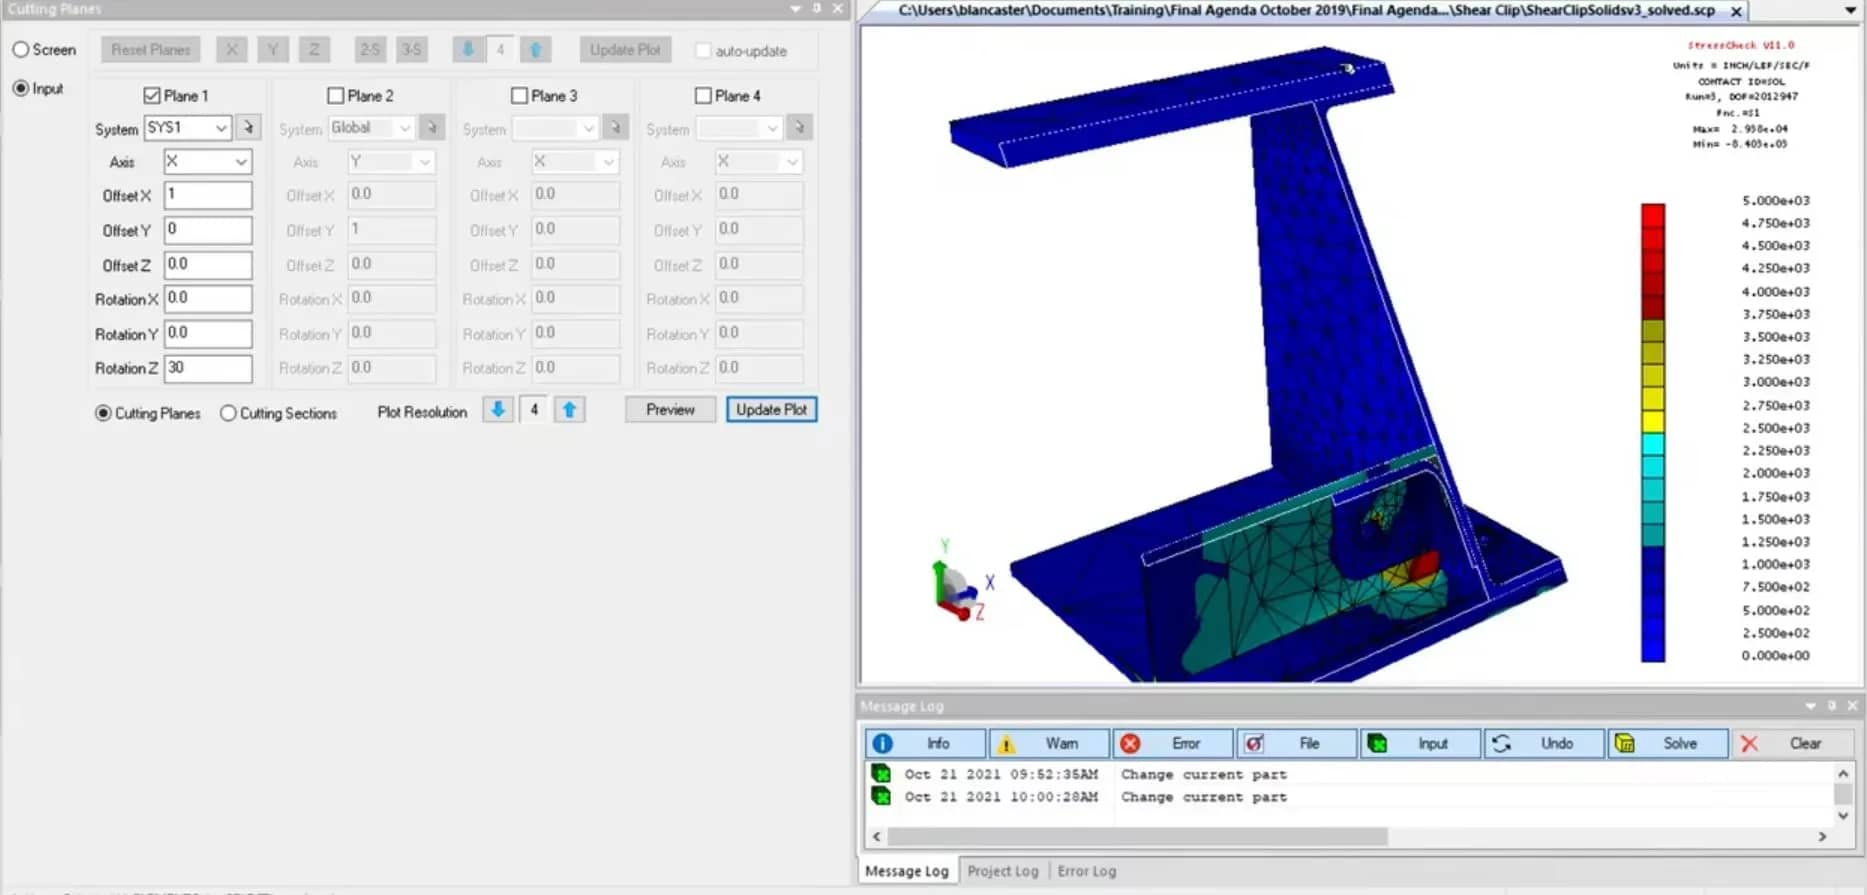The height and width of the screenshot is (895, 1867).
Task: Click the Plot Resolution increase arrow
Action: tap(569, 409)
